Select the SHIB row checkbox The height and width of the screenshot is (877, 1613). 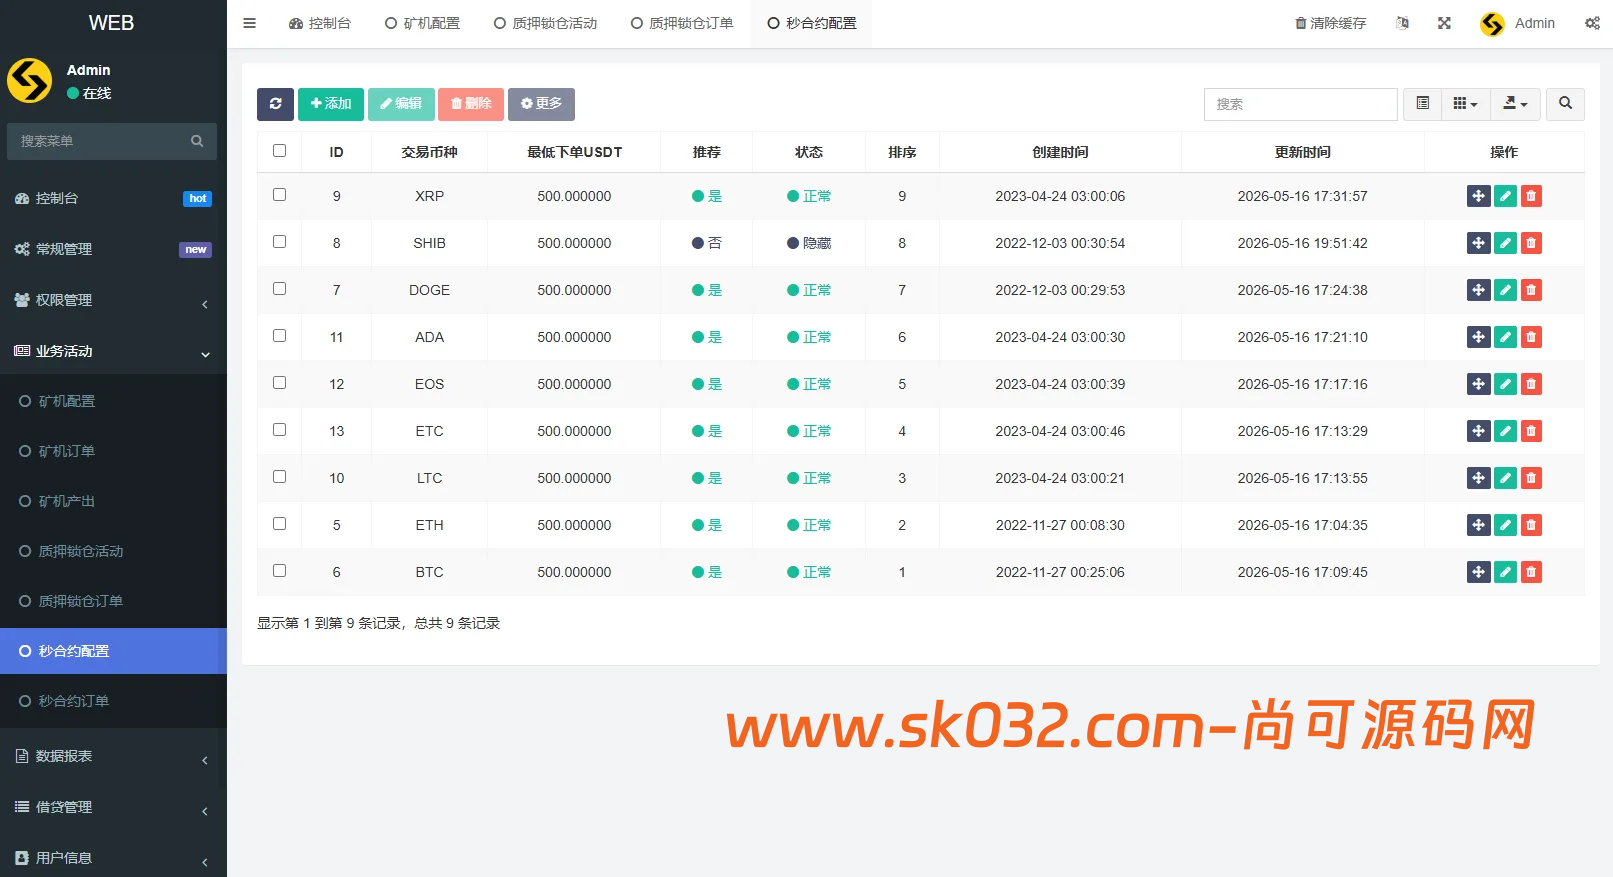(280, 242)
